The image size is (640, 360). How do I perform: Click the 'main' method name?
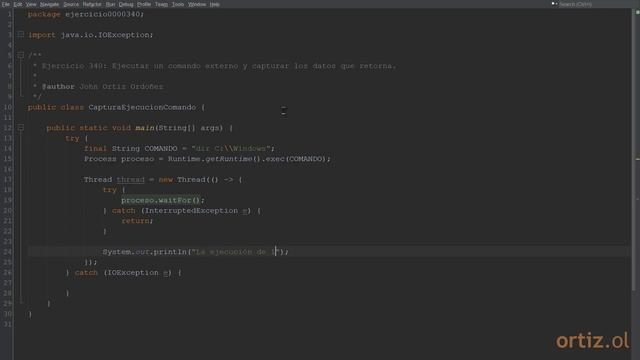145,128
